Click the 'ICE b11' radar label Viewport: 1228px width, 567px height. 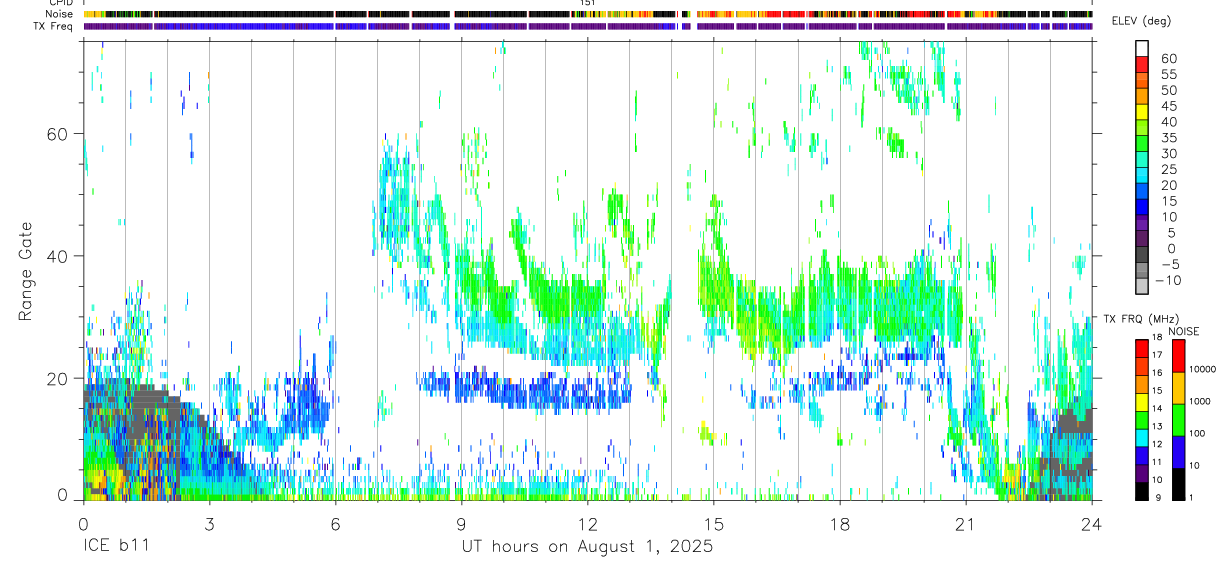click(115, 546)
